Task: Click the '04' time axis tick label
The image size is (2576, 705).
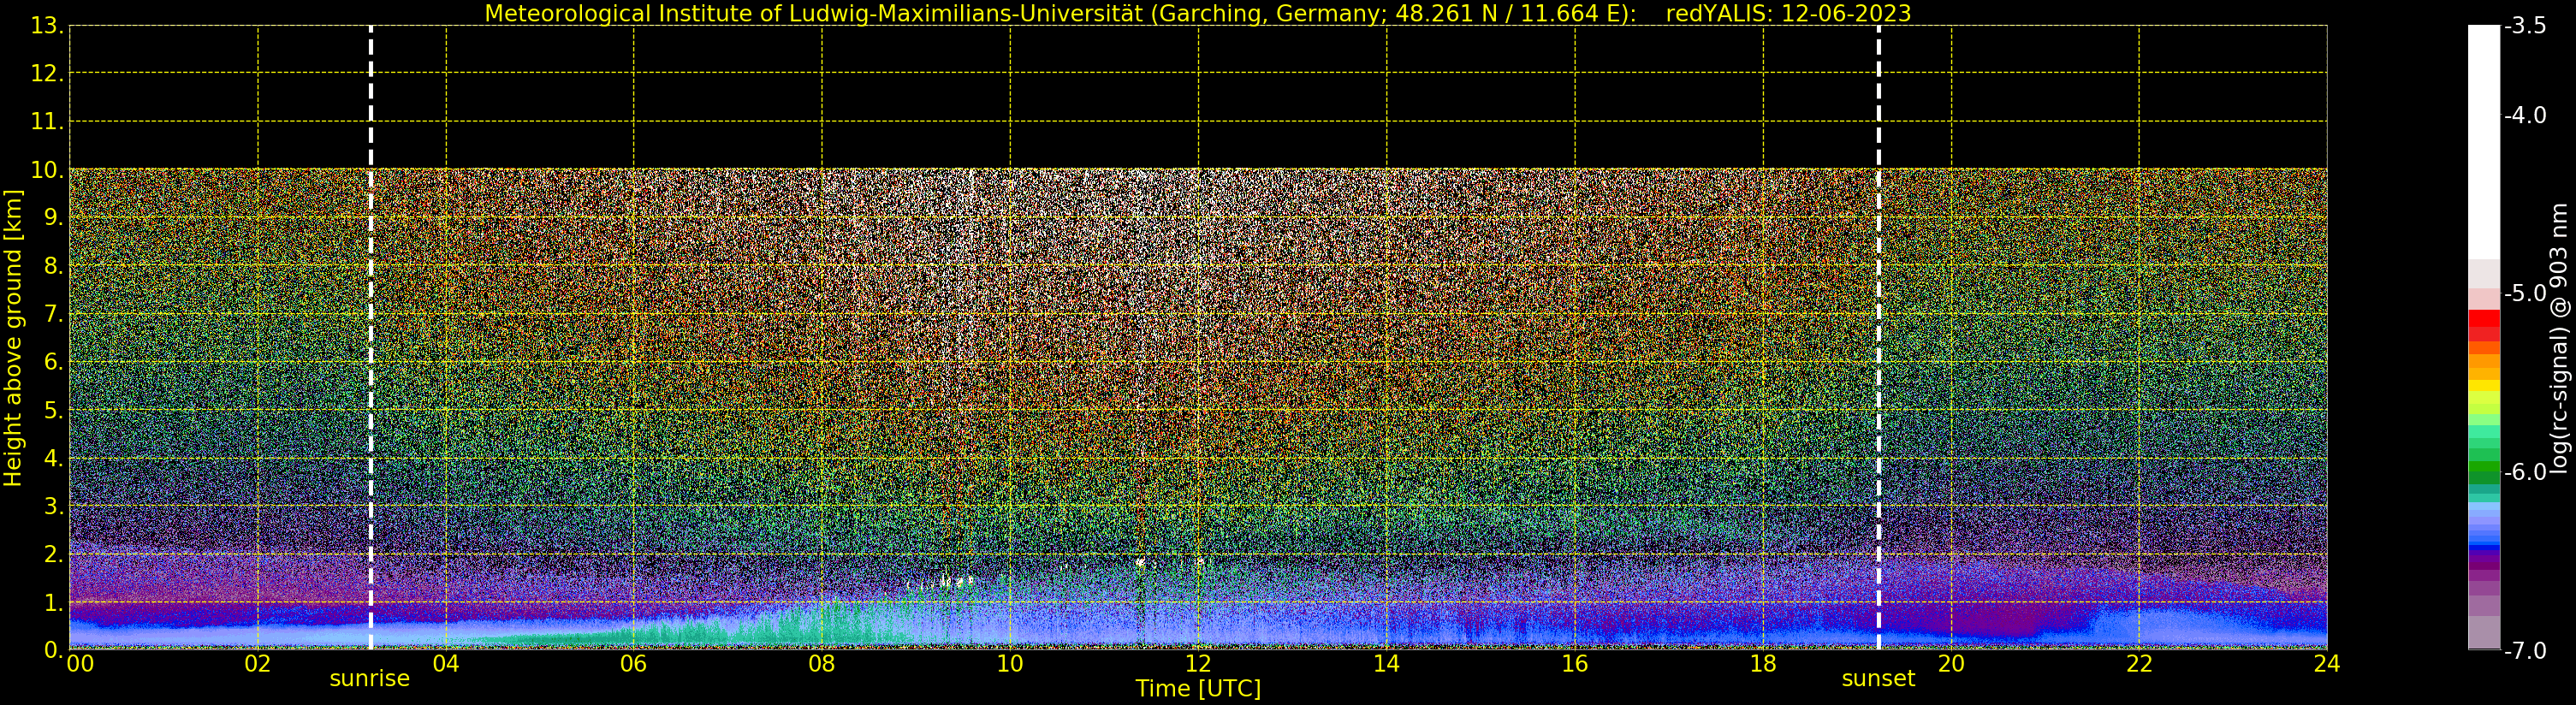Action: tap(446, 664)
